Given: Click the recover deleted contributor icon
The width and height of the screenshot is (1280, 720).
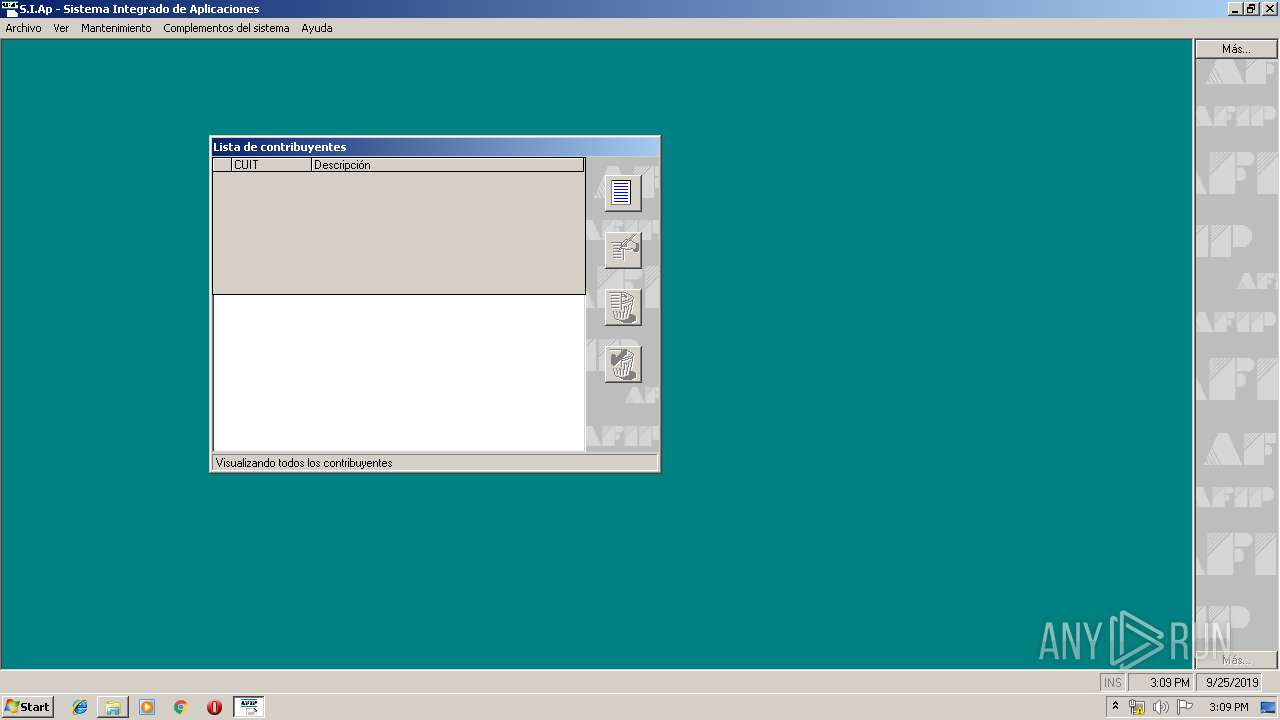Looking at the screenshot, I should [622, 364].
